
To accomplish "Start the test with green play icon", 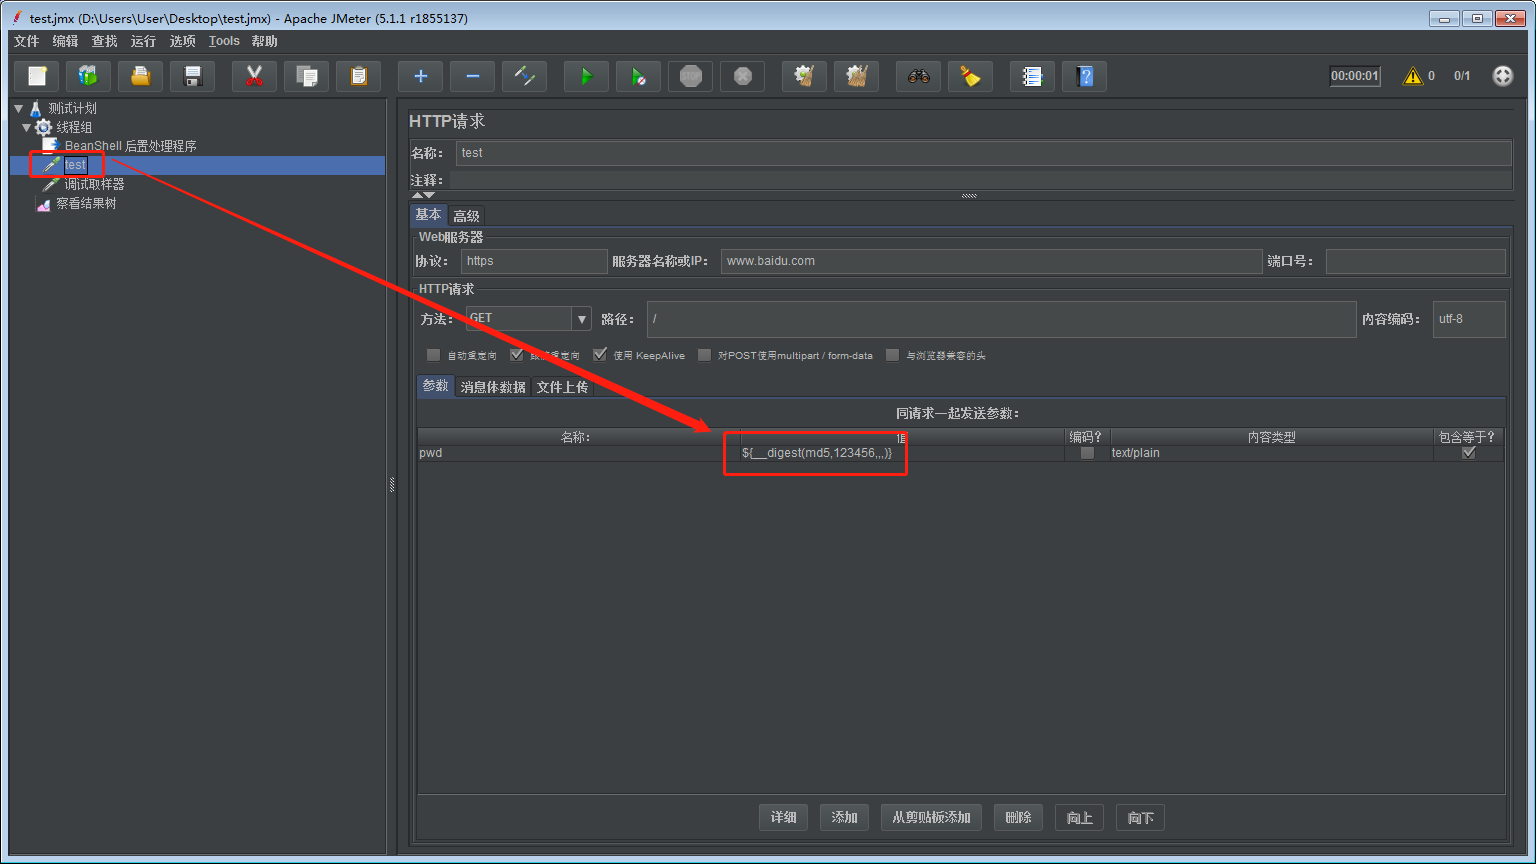I will [587, 76].
